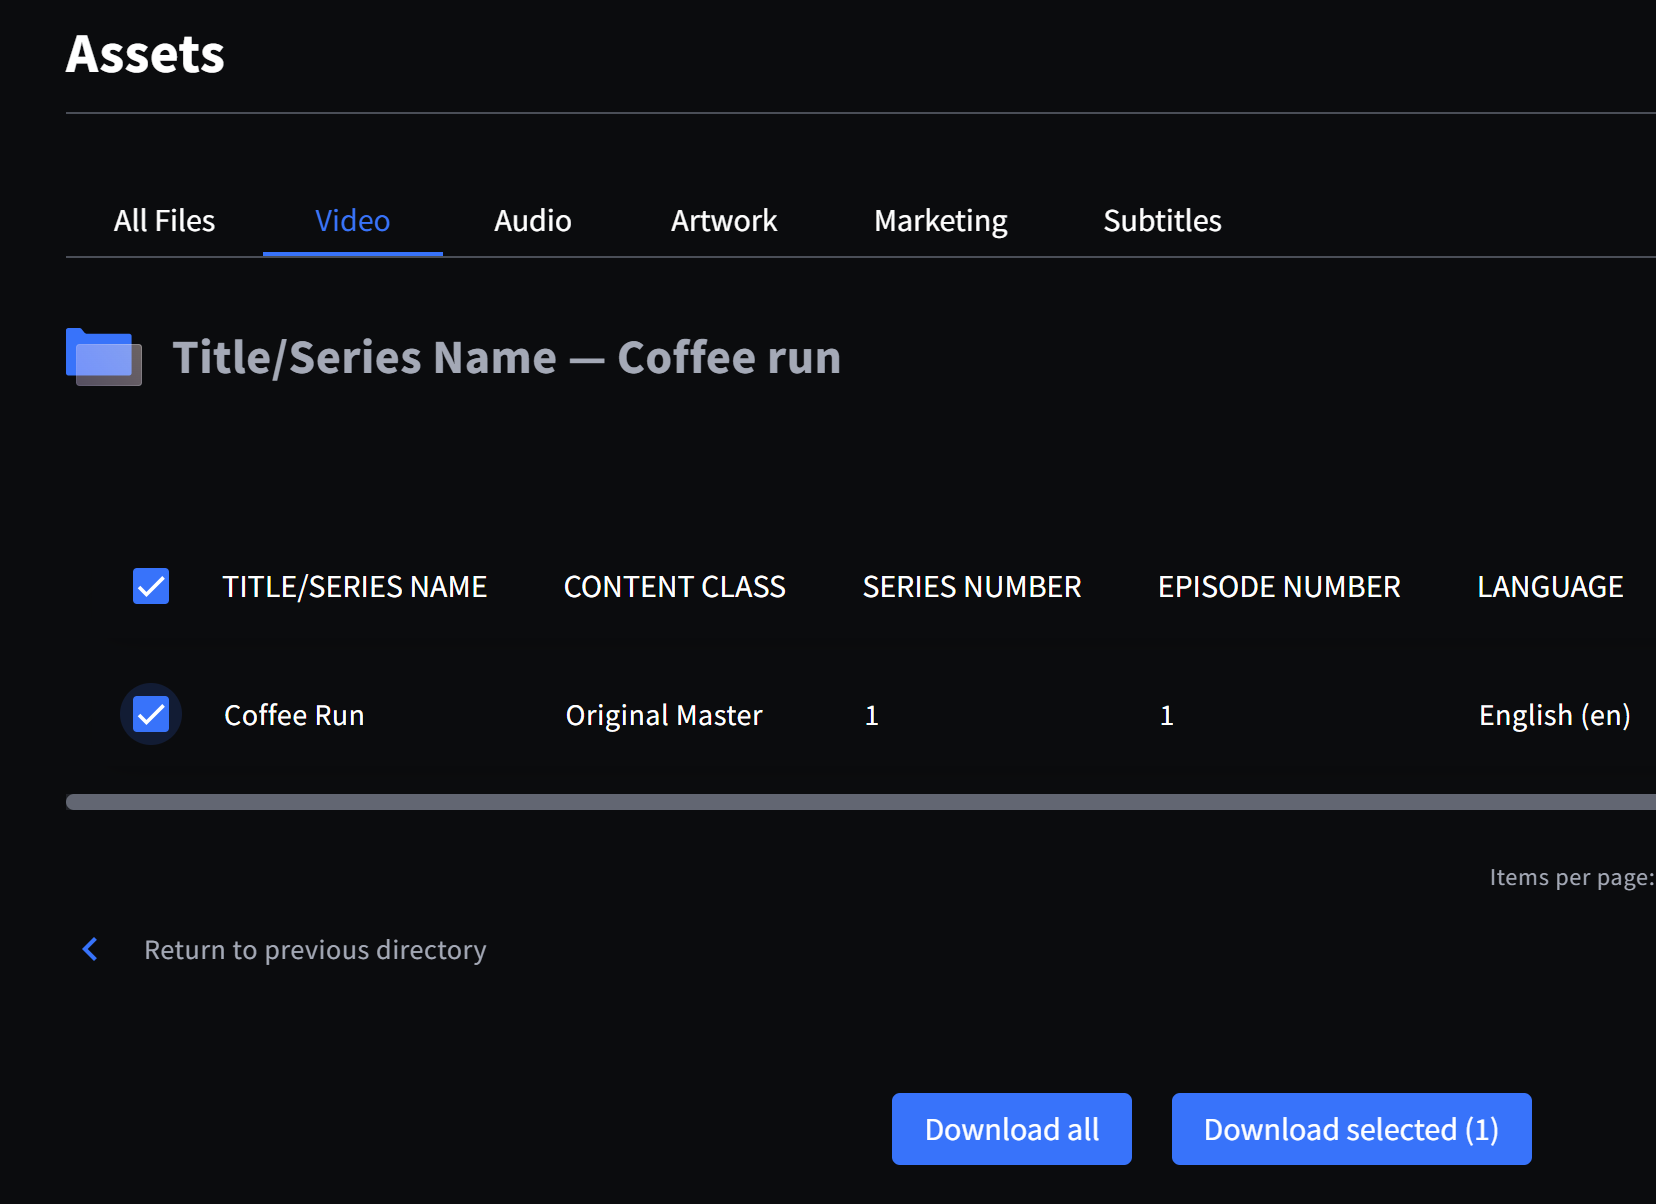Click the SERIES NUMBER column header

click(x=972, y=586)
